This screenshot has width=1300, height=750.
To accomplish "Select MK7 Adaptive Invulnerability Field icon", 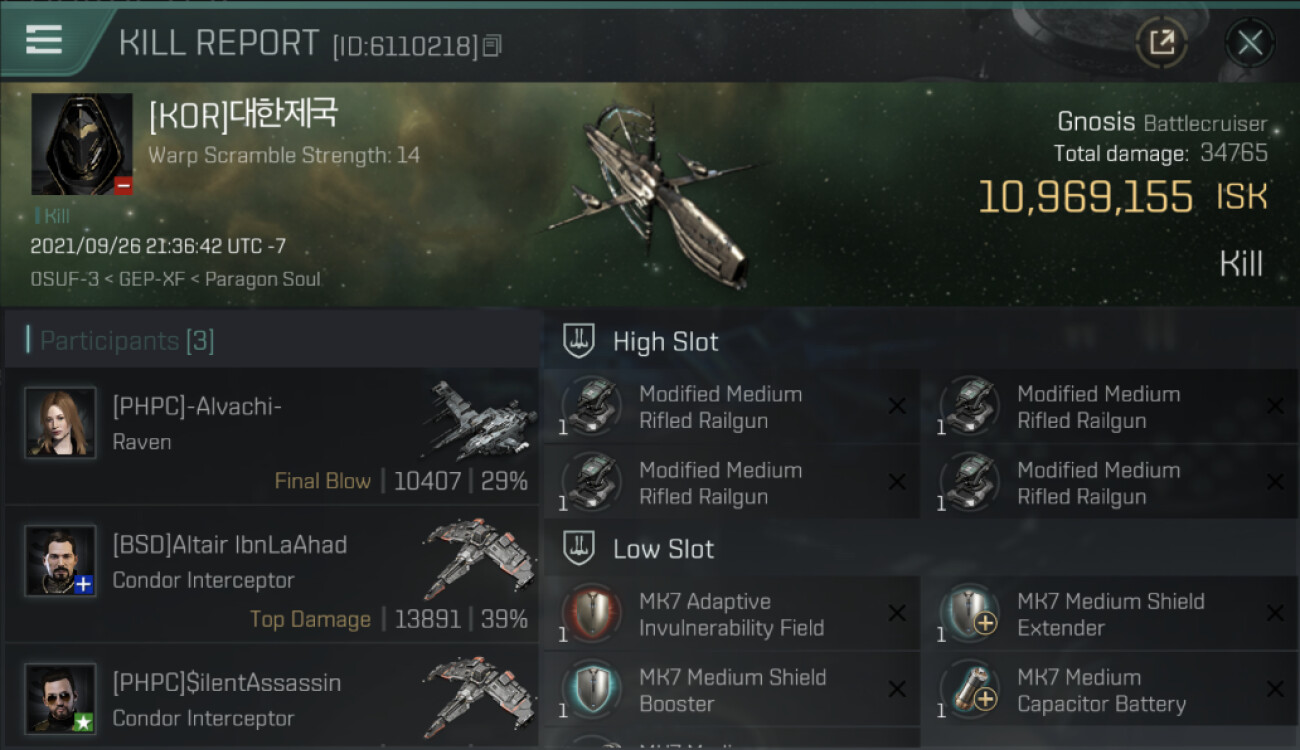I will tap(592, 614).
